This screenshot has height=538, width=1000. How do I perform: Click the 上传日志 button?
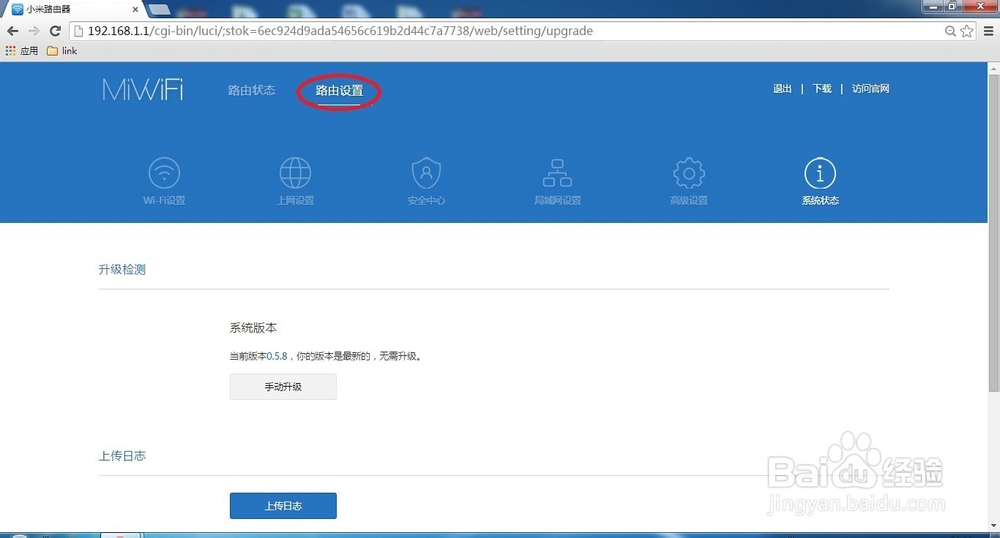tap(283, 505)
